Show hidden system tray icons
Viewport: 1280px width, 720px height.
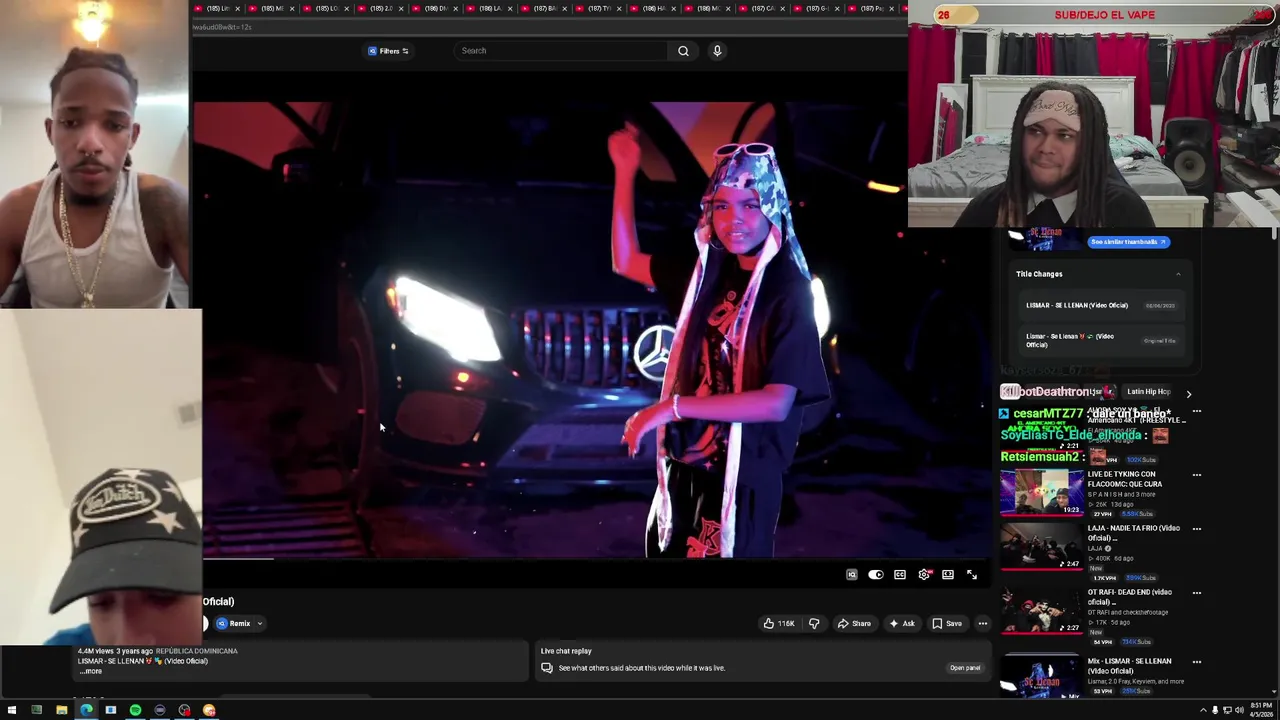1201,710
